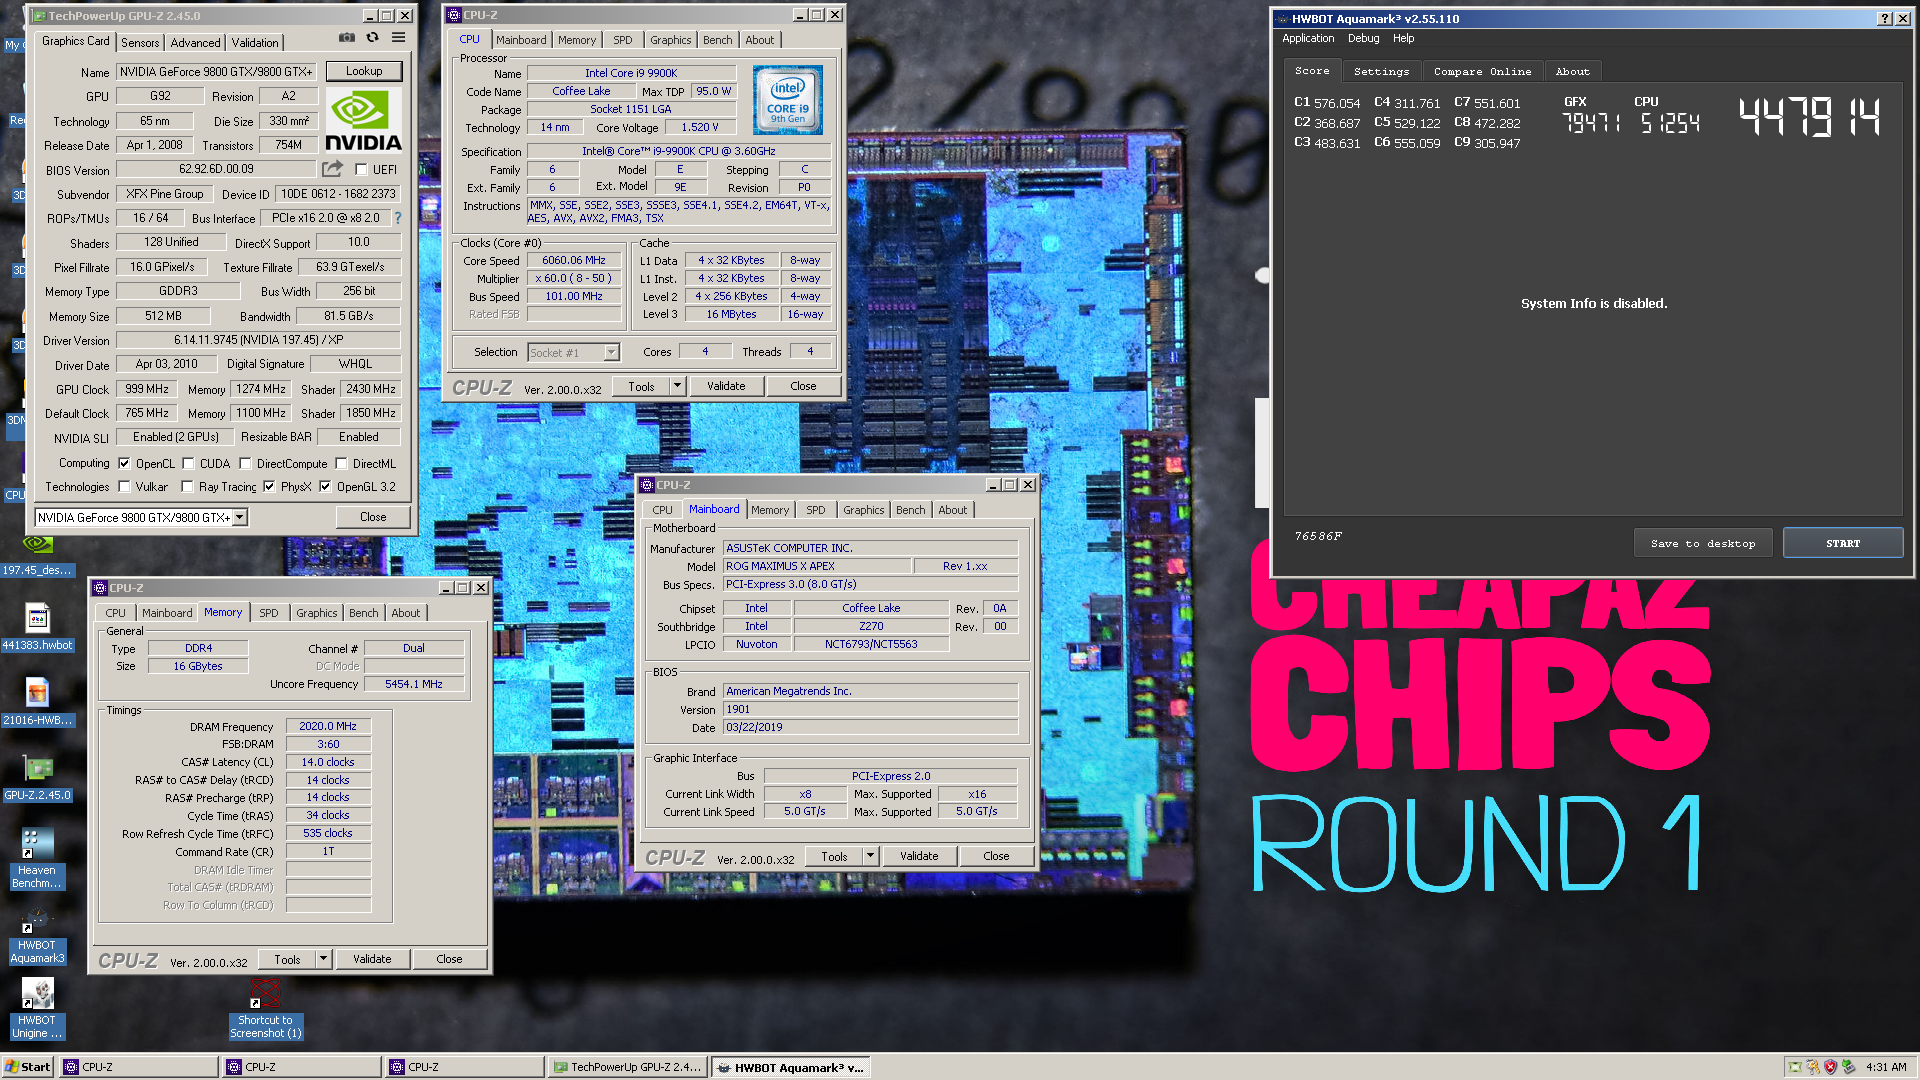Click the Core Speed 6060.06 MHz value
Viewport: 1920px width, 1080px height.
(574, 260)
